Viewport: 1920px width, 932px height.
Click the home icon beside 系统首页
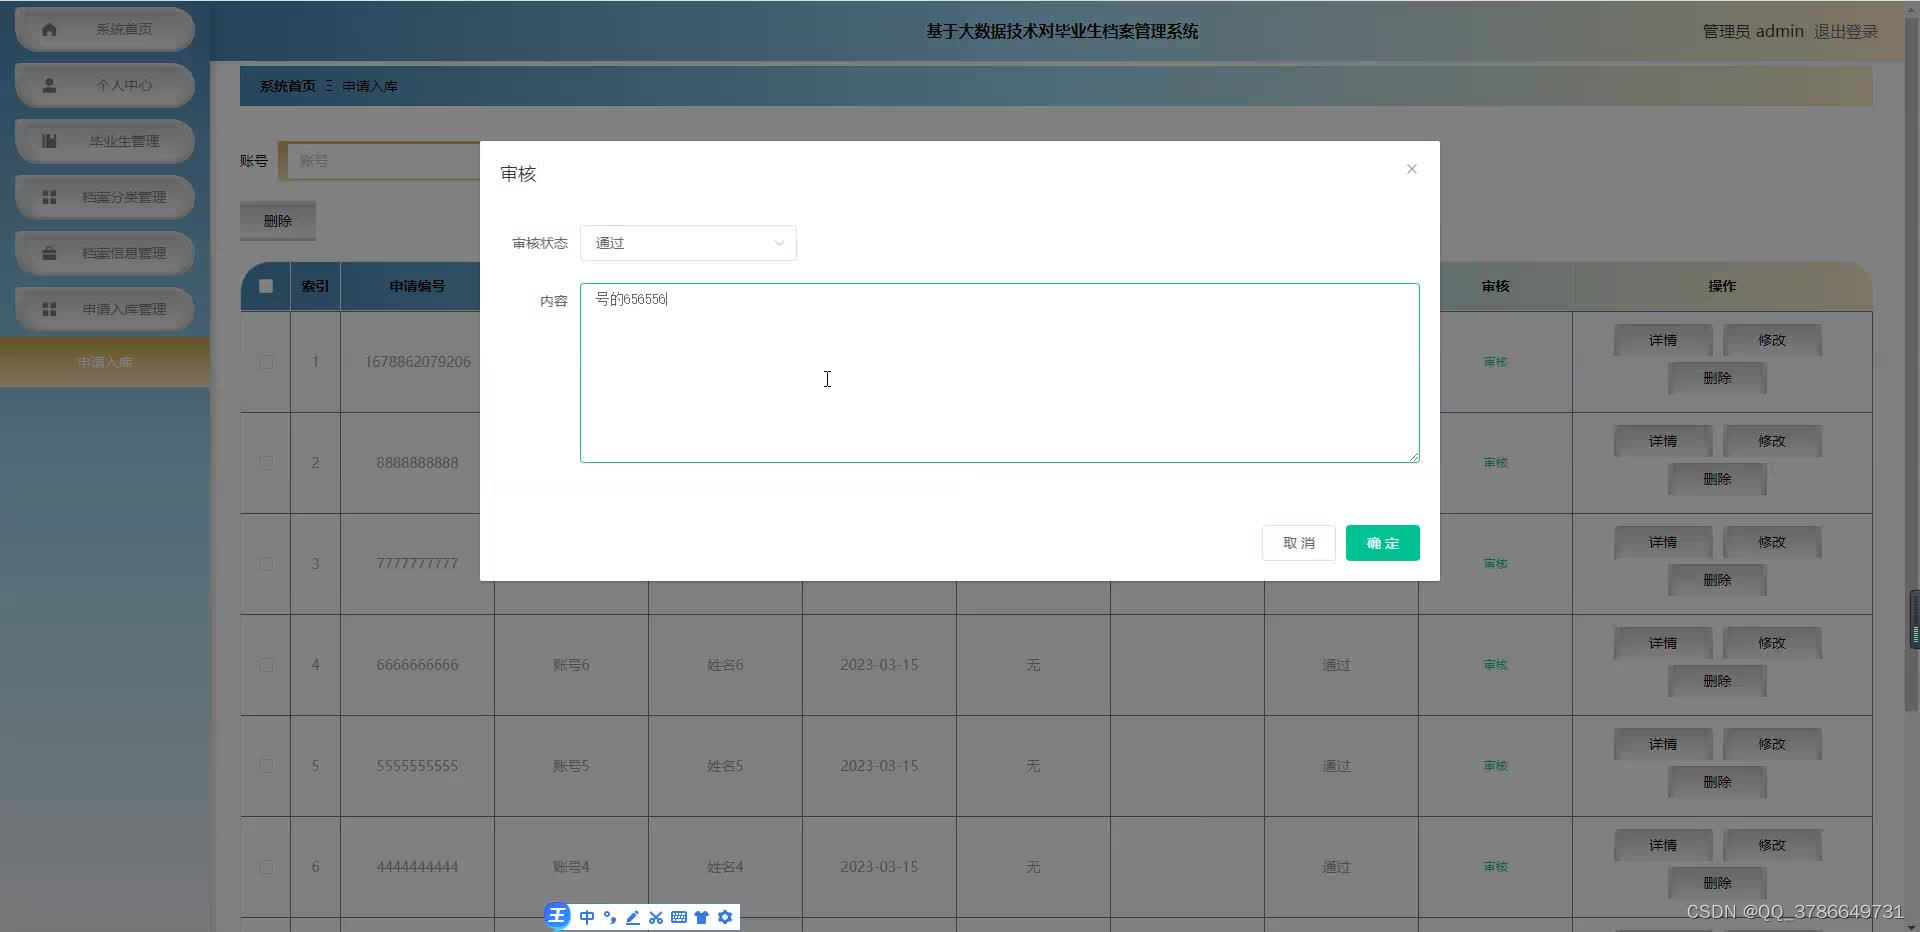coord(49,29)
